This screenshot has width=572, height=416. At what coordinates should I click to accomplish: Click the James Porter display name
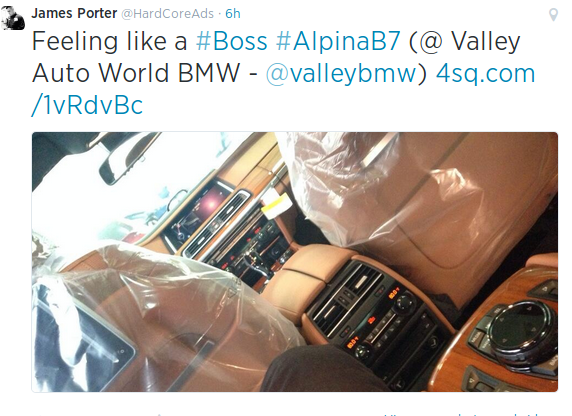(x=74, y=13)
